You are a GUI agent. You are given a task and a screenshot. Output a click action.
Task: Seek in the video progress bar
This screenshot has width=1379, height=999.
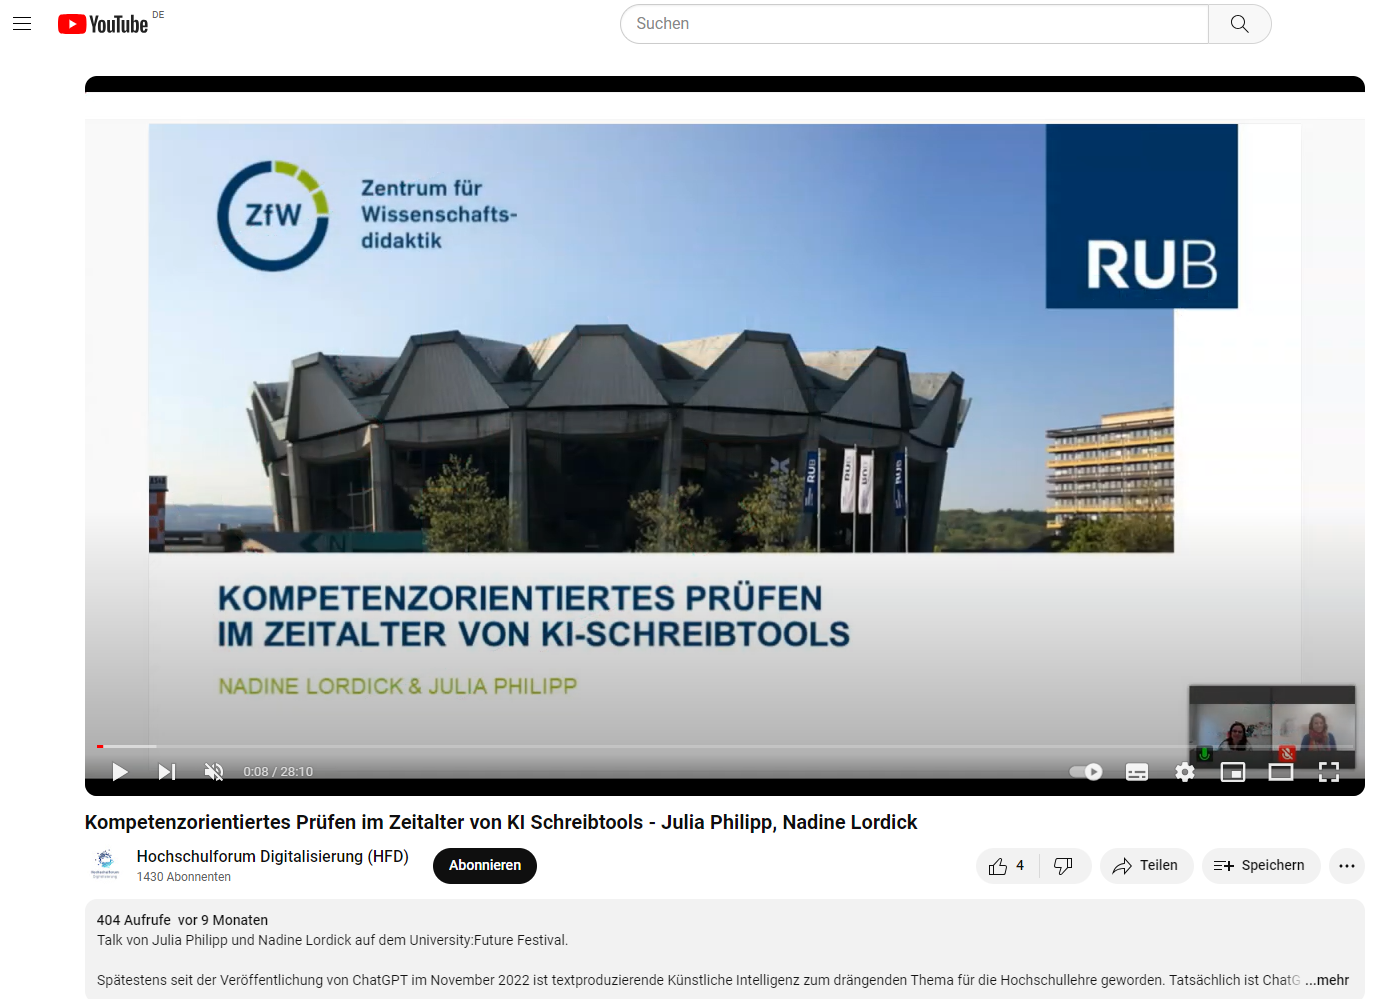coord(725,746)
